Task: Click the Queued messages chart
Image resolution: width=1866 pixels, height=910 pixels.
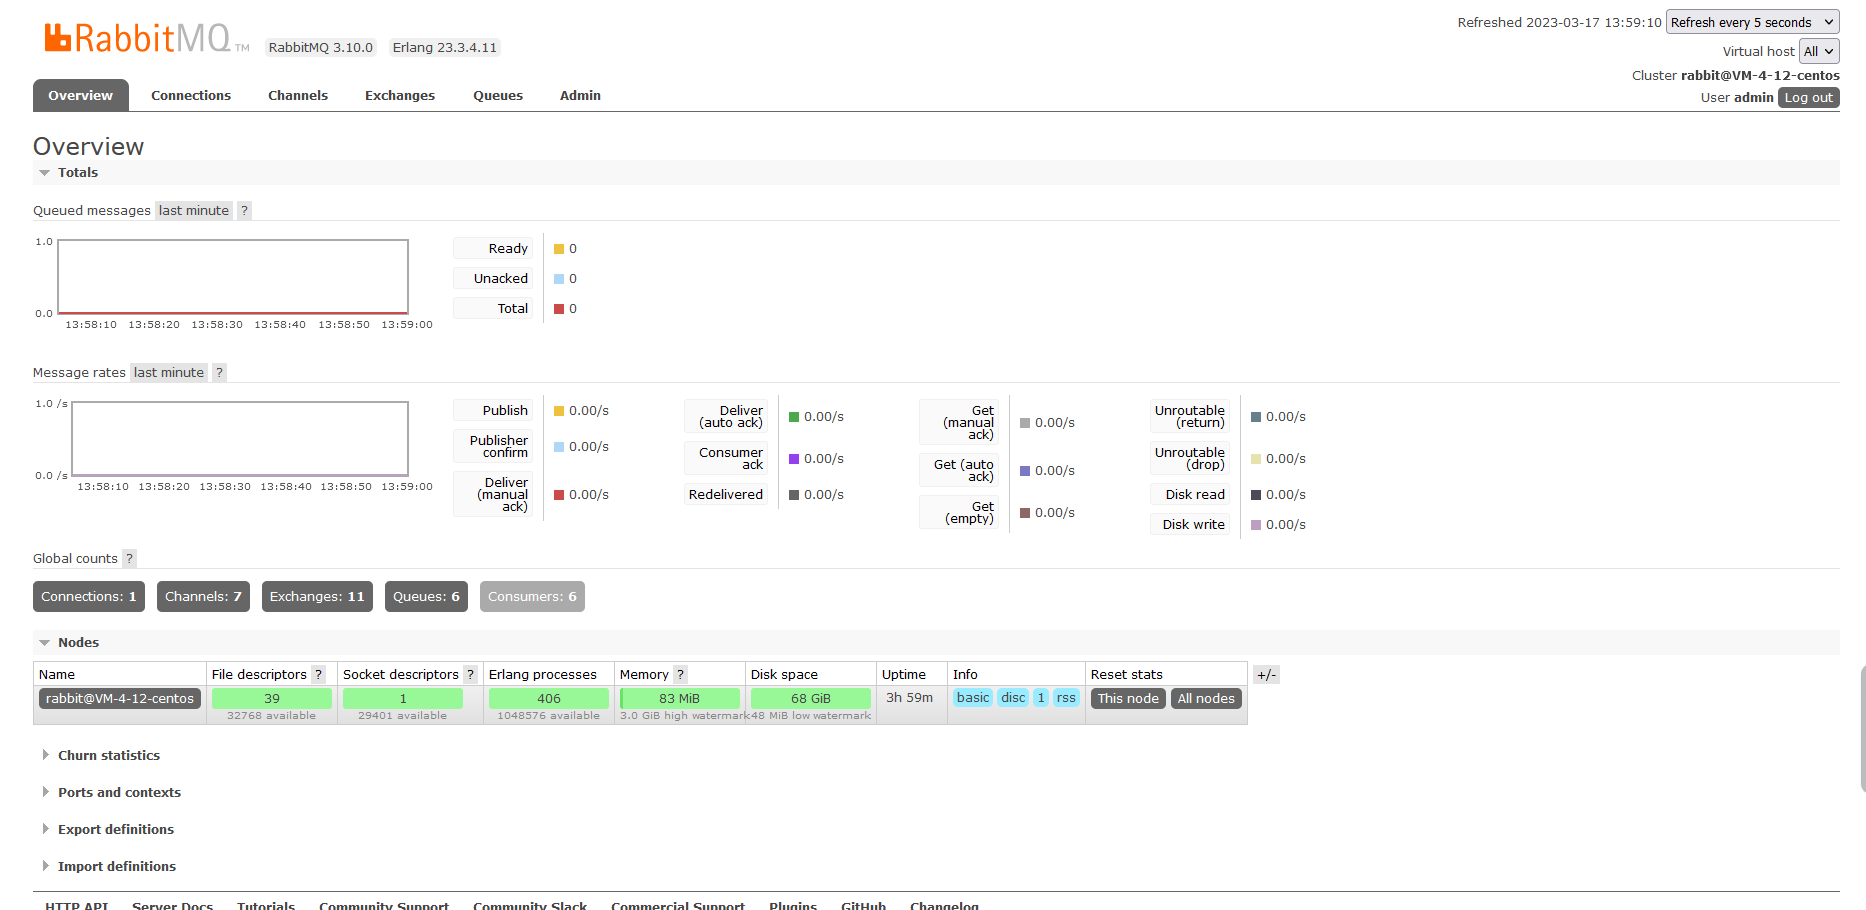Action: (x=233, y=277)
